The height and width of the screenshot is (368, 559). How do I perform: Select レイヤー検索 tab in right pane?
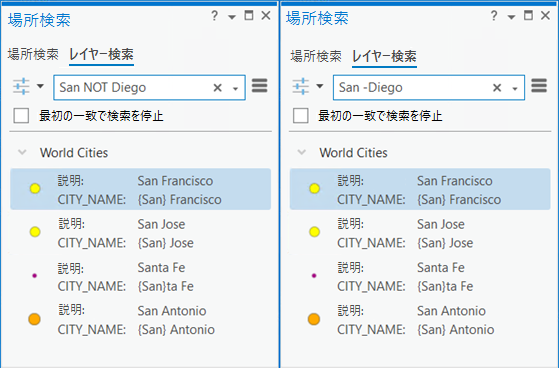pyautogui.click(x=384, y=57)
